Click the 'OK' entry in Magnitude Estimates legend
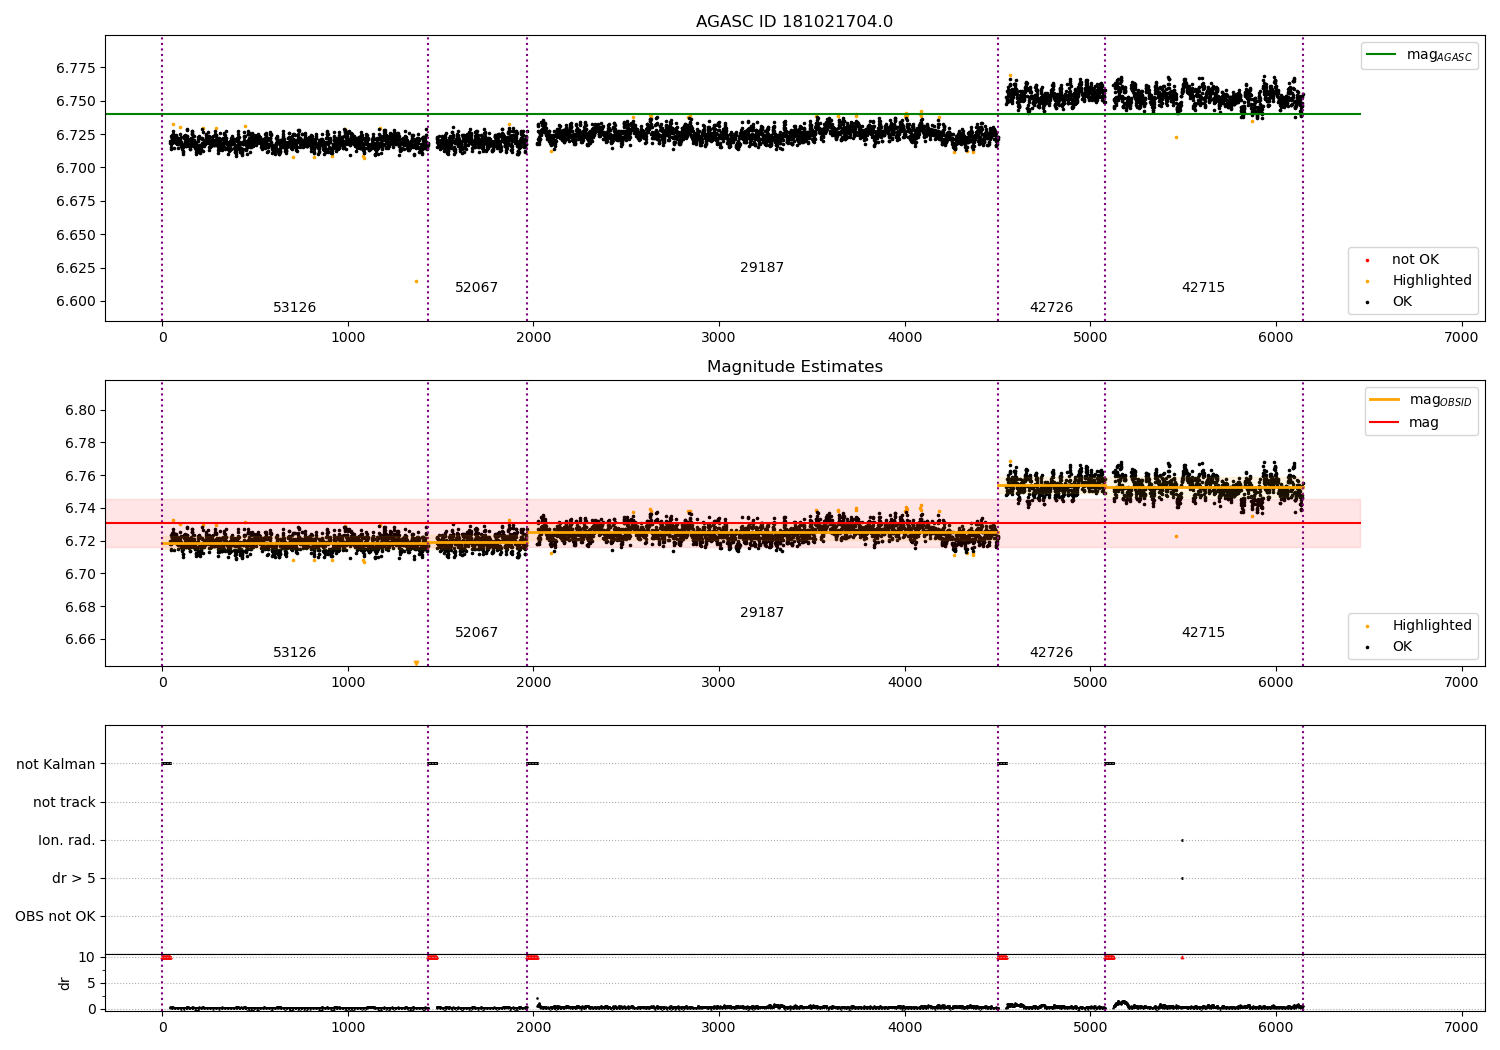The height and width of the screenshot is (1050, 1500). (1402, 647)
